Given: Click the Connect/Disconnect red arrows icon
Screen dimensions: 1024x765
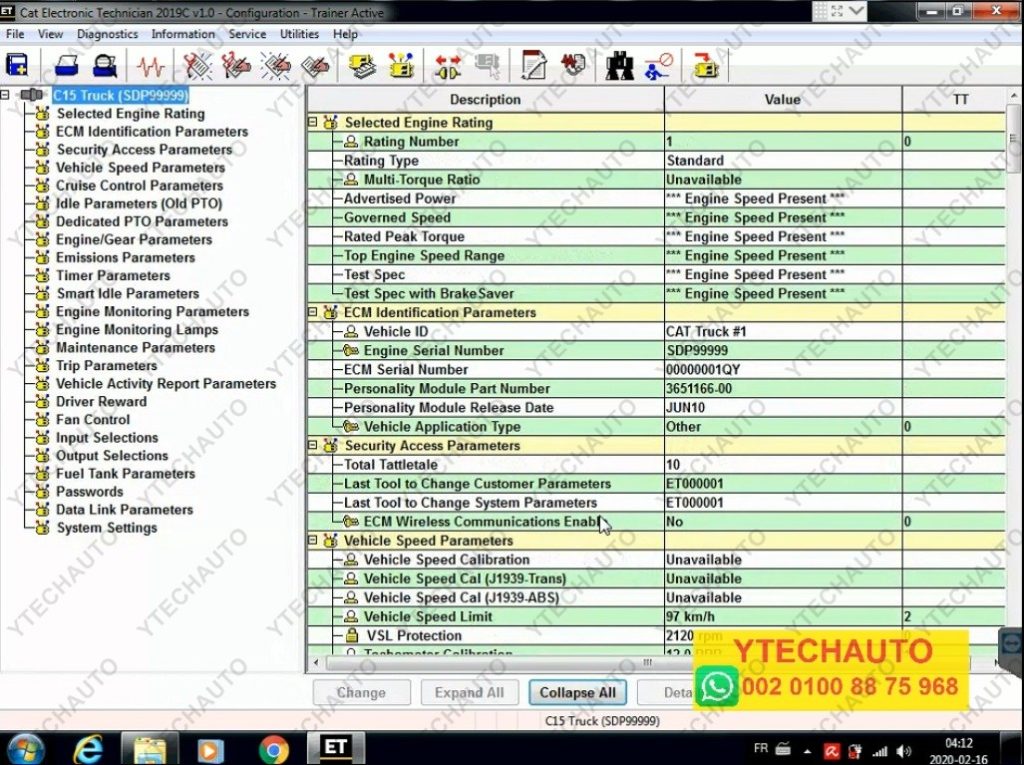Looking at the screenshot, I should [448, 66].
